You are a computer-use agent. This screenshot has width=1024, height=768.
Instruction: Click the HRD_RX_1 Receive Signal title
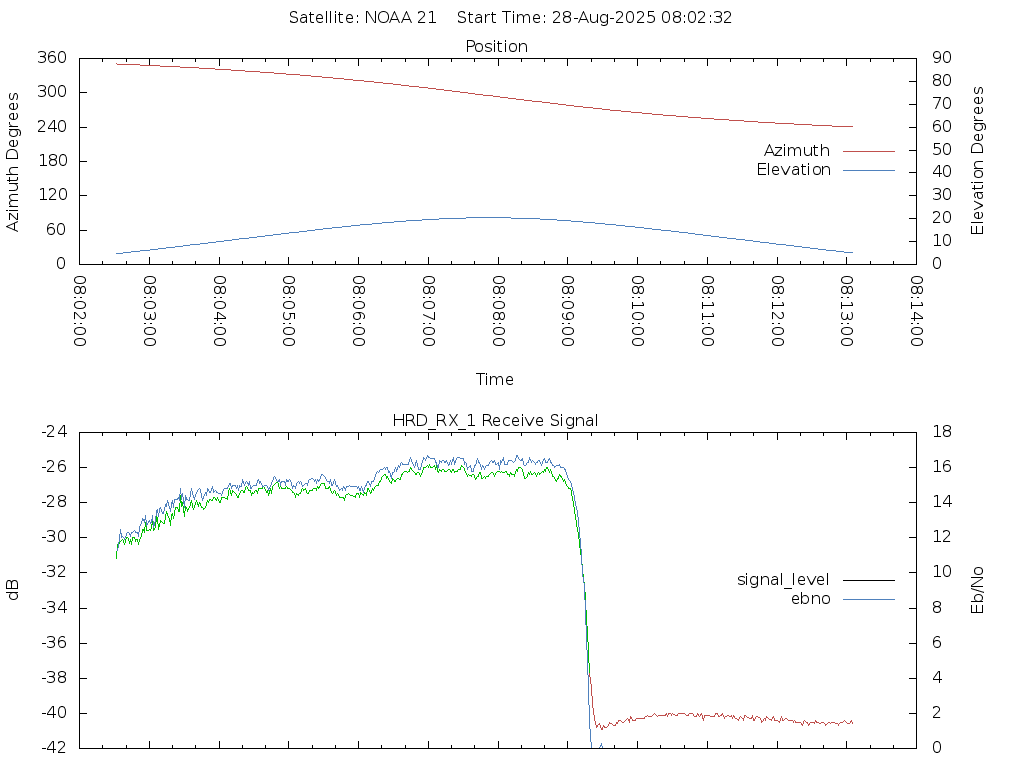(495, 421)
